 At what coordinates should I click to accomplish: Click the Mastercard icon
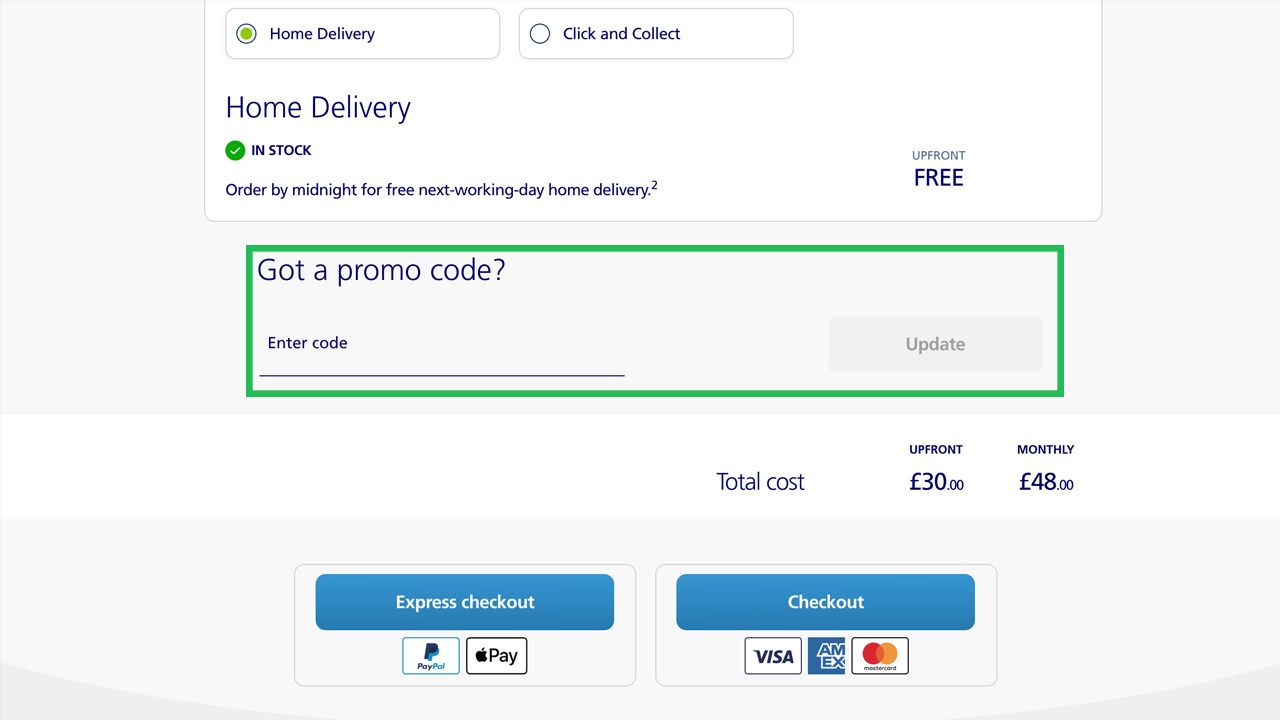click(x=880, y=656)
